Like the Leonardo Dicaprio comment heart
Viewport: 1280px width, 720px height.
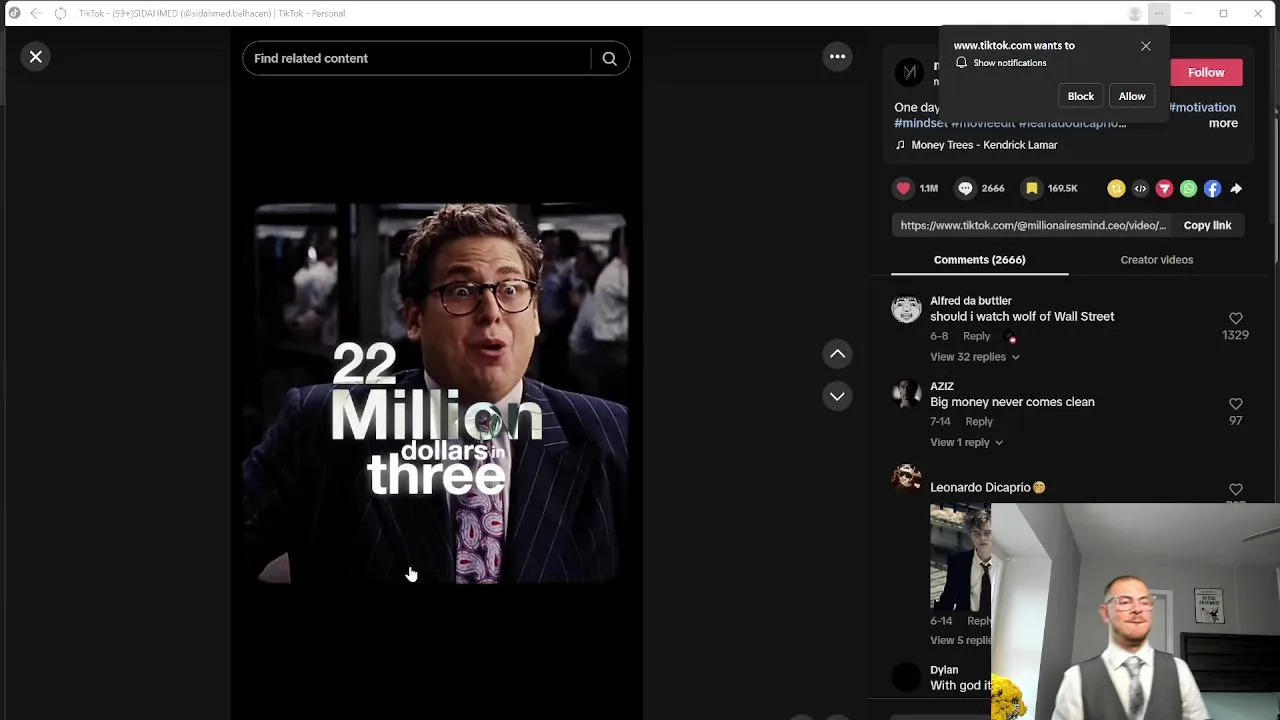[x=1236, y=490]
